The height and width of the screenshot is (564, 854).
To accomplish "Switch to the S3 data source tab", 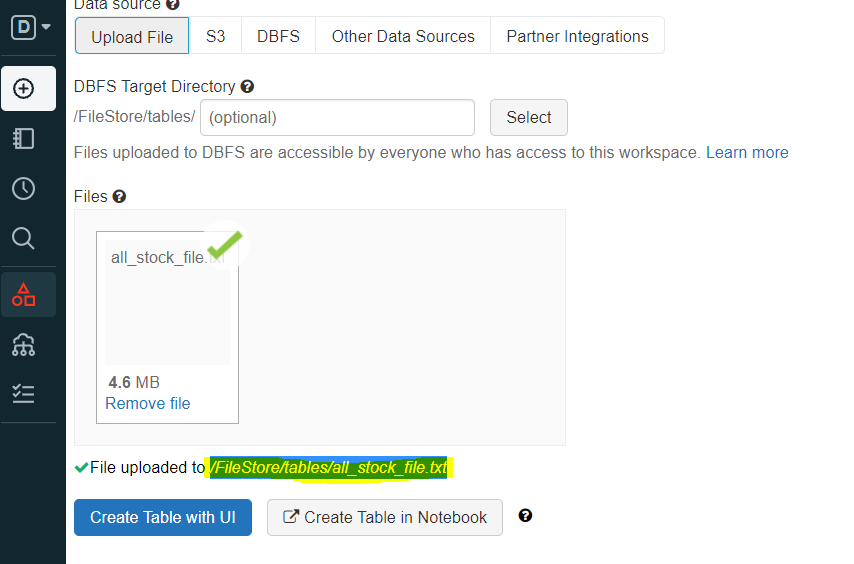I will pyautogui.click(x=215, y=36).
